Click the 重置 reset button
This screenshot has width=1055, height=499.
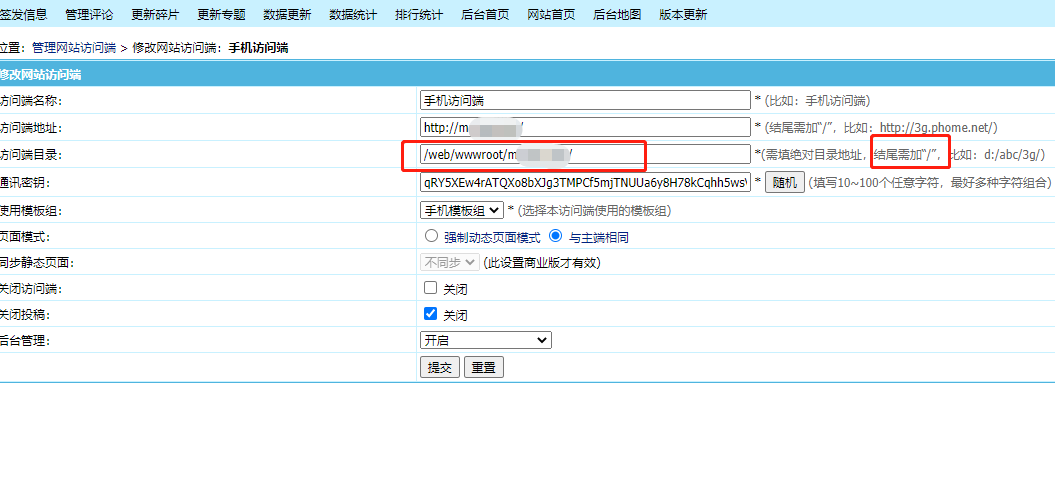[484, 367]
